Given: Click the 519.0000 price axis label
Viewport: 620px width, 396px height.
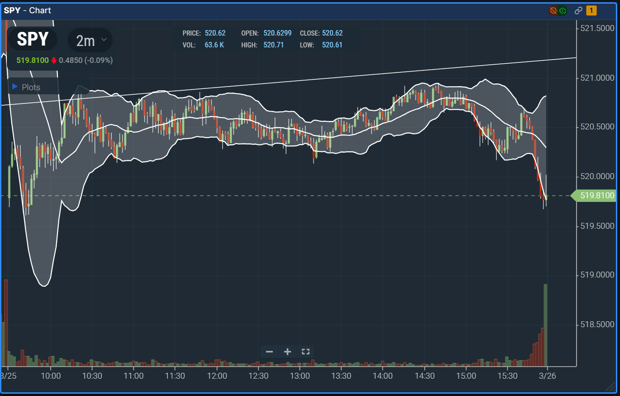Looking at the screenshot, I should click(x=597, y=275).
